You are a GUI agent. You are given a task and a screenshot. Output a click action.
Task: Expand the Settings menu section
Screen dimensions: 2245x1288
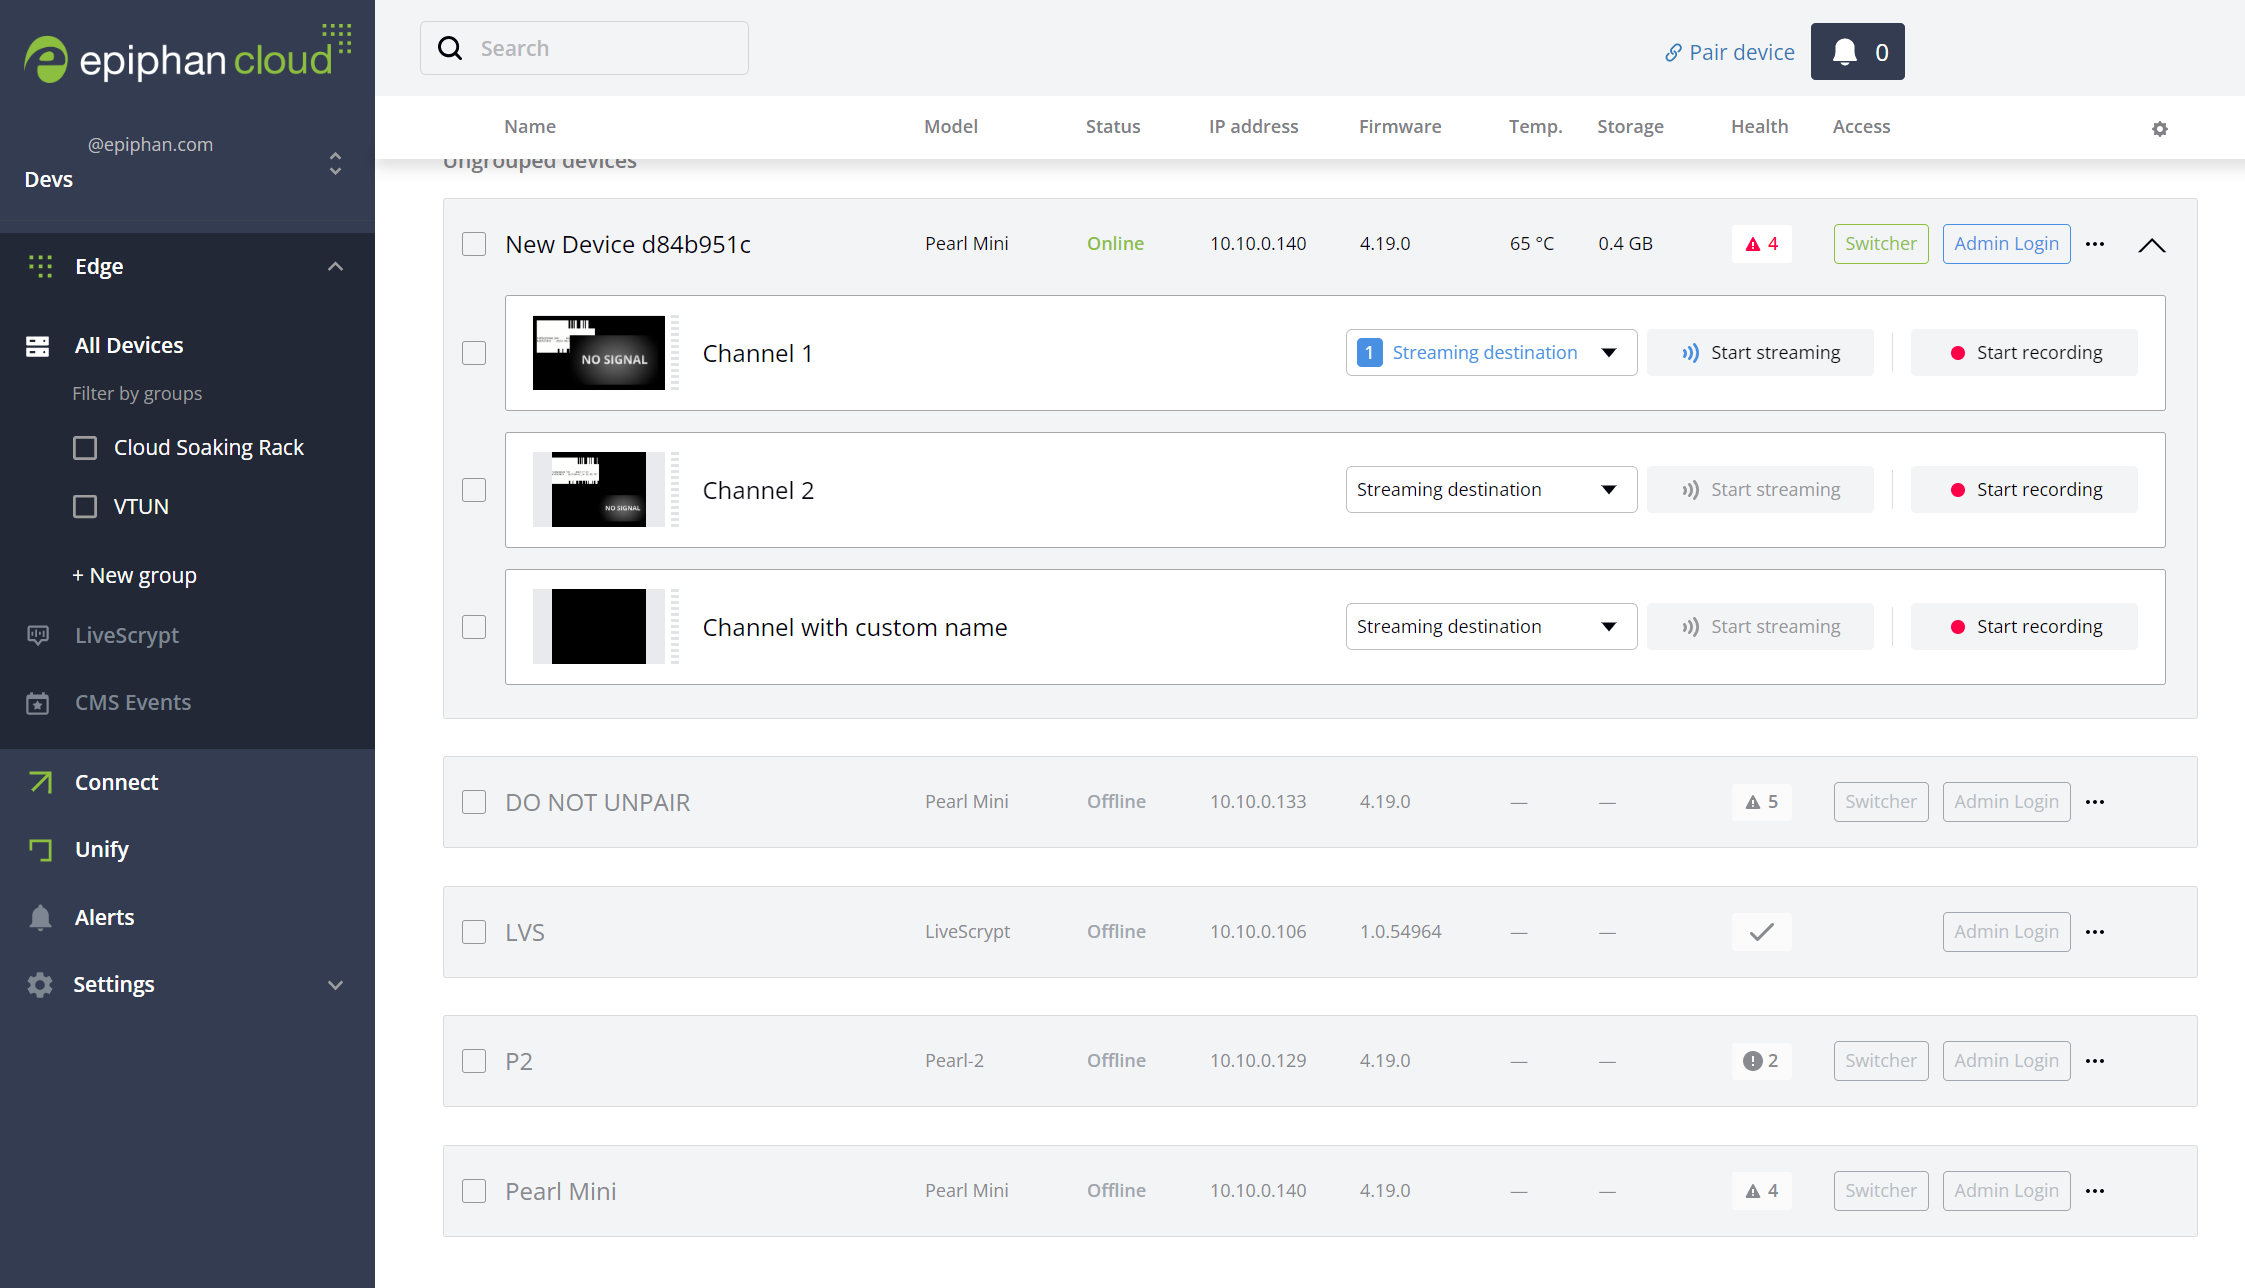click(x=335, y=985)
